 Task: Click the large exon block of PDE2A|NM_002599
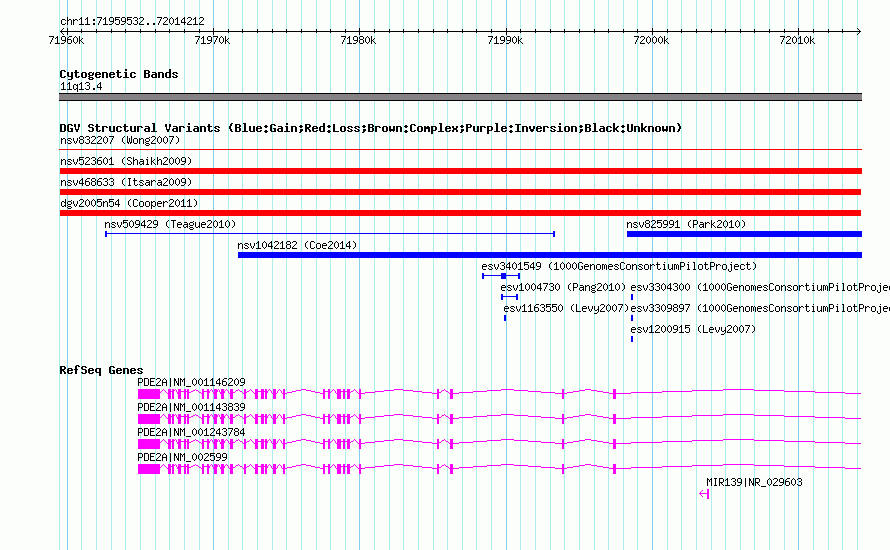(x=149, y=469)
